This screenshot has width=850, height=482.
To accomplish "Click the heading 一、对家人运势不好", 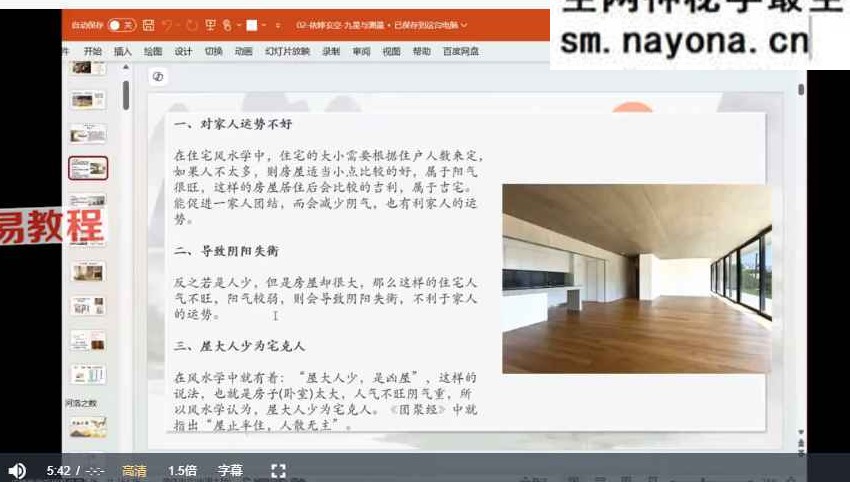I will pos(233,124).
